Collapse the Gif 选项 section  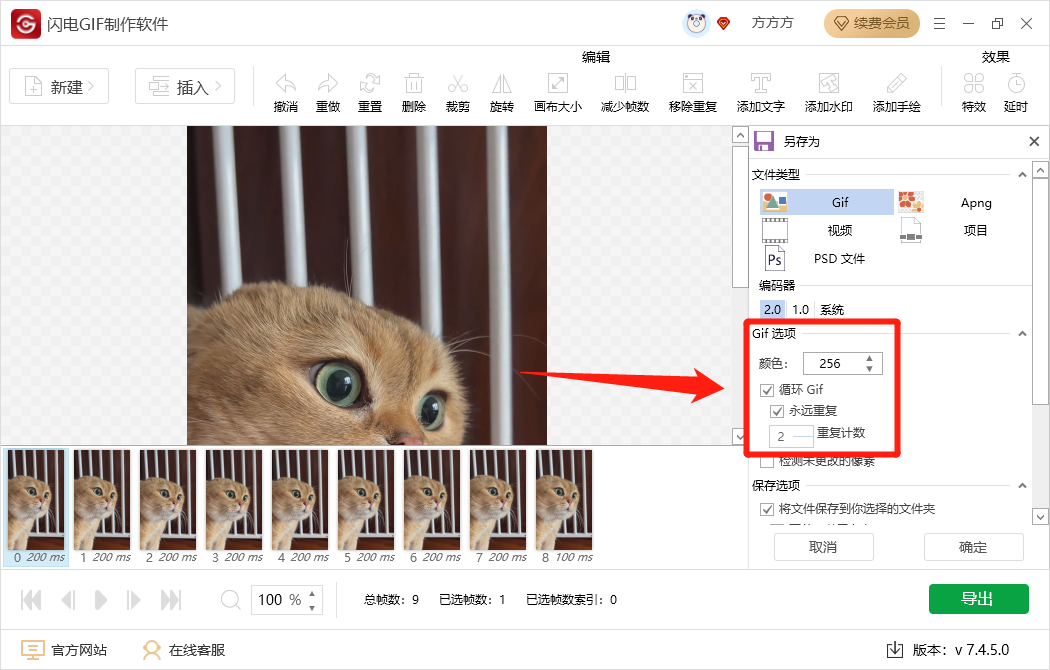coord(1022,334)
